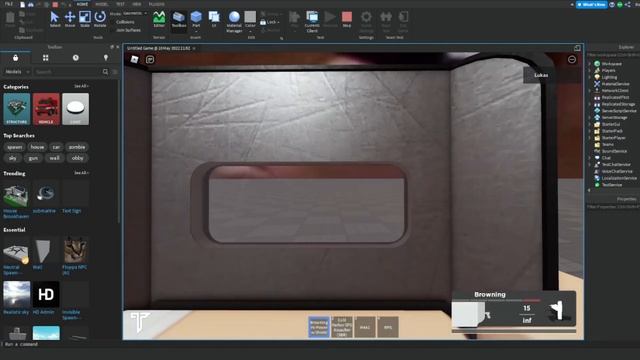Viewport: 640px width, 360px height.
Task: Open the Mode Geometric dropdown
Action: (135, 13)
